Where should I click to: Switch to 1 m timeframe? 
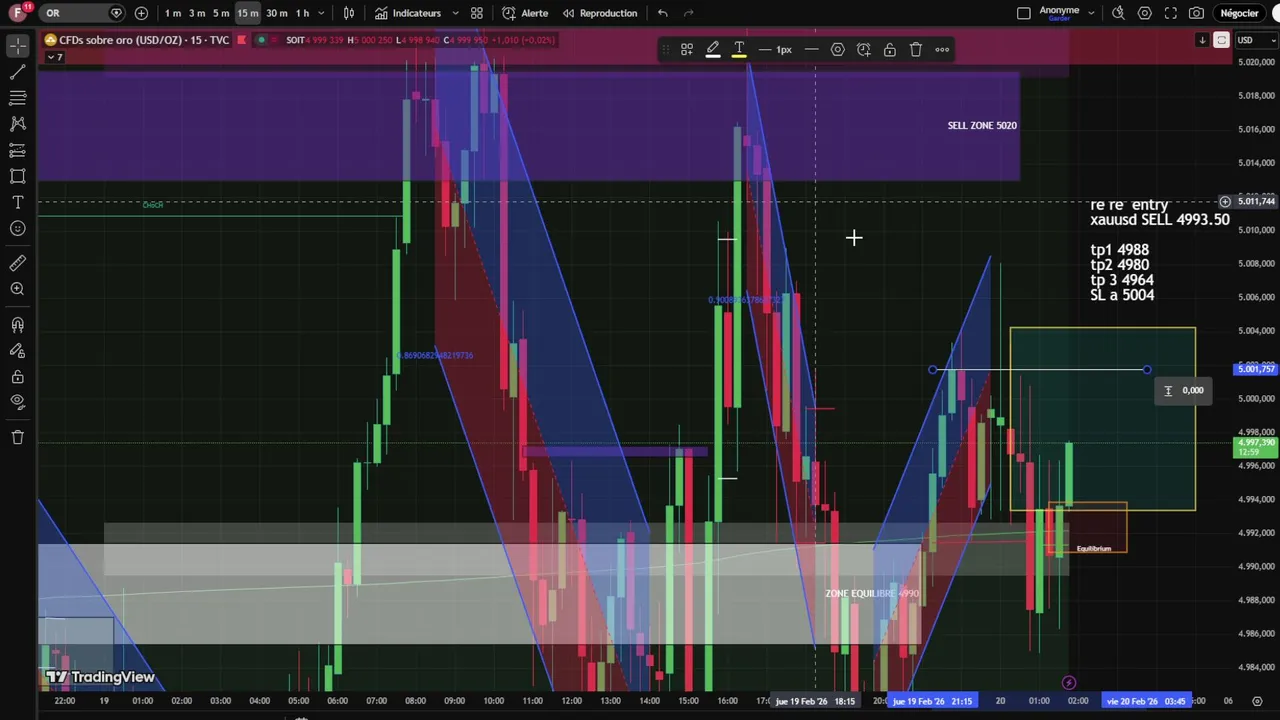click(173, 13)
